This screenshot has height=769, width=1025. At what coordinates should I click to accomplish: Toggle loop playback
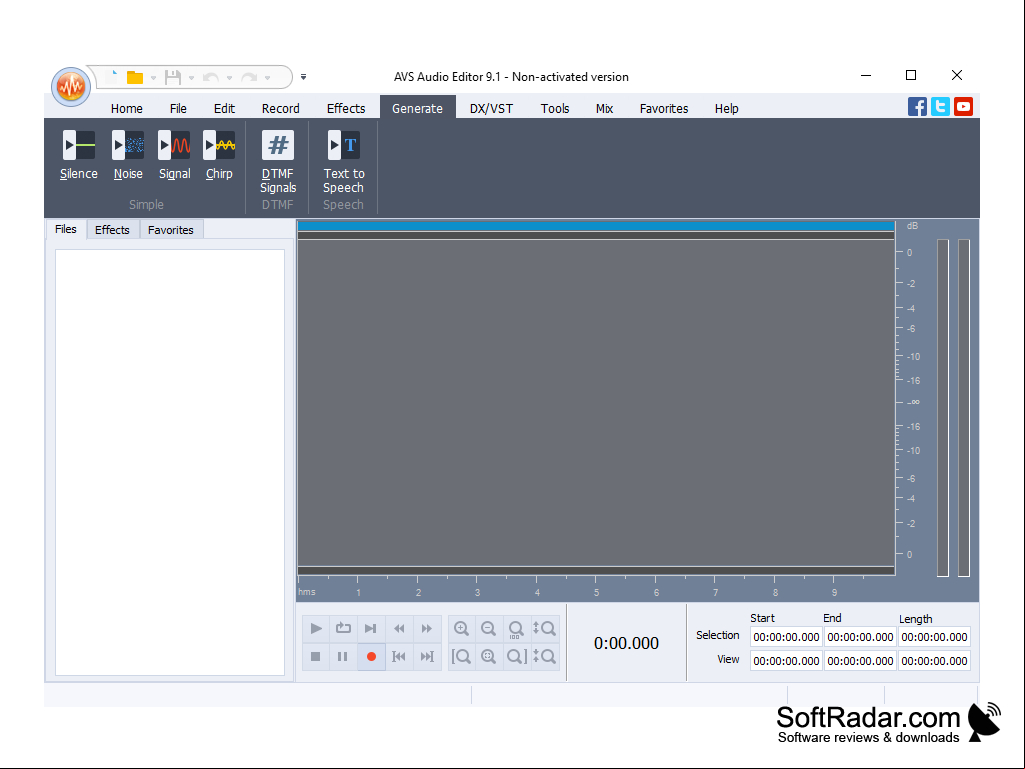coord(343,628)
